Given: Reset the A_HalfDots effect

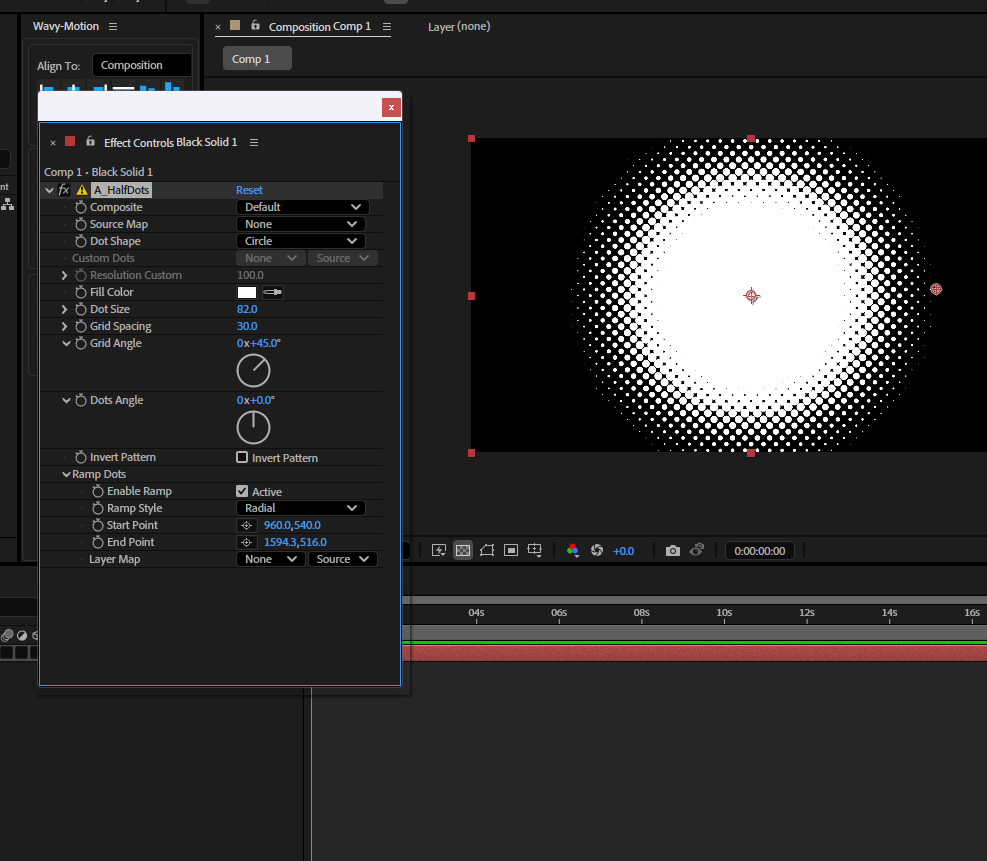Looking at the screenshot, I should (249, 190).
